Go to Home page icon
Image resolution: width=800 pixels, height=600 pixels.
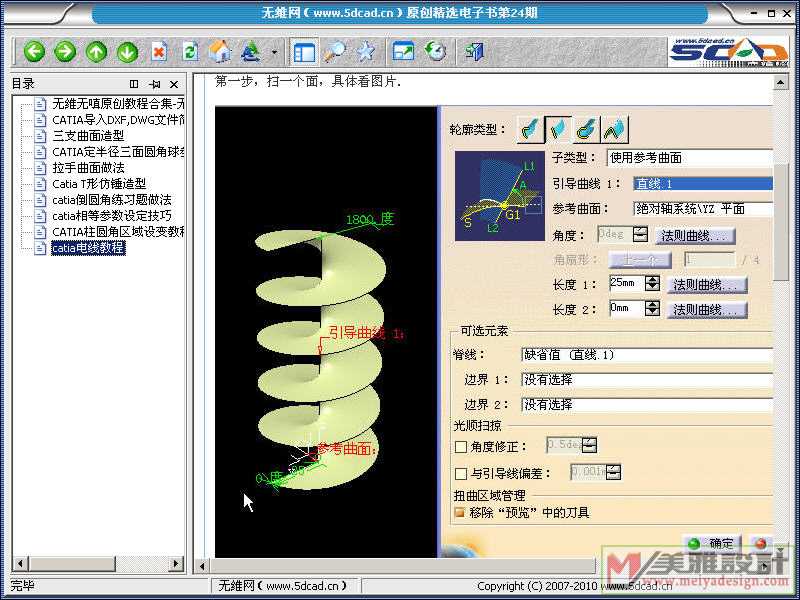pos(220,51)
